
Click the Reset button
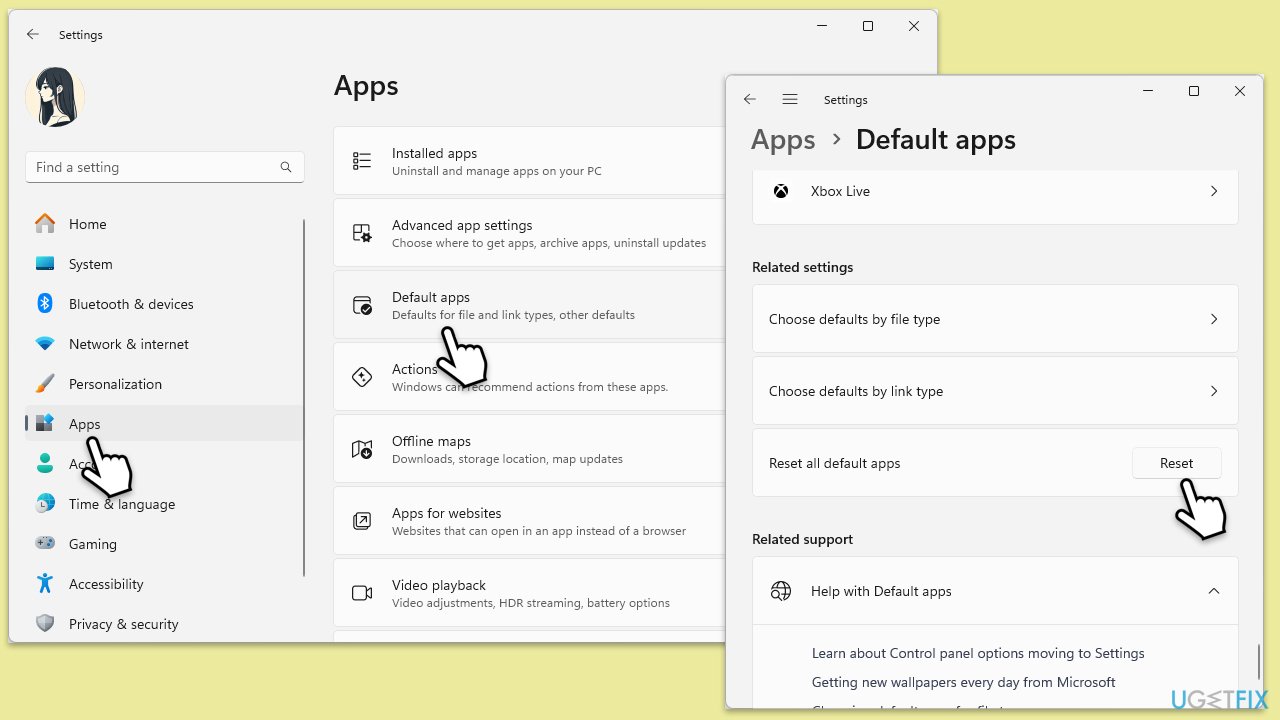(x=1176, y=463)
